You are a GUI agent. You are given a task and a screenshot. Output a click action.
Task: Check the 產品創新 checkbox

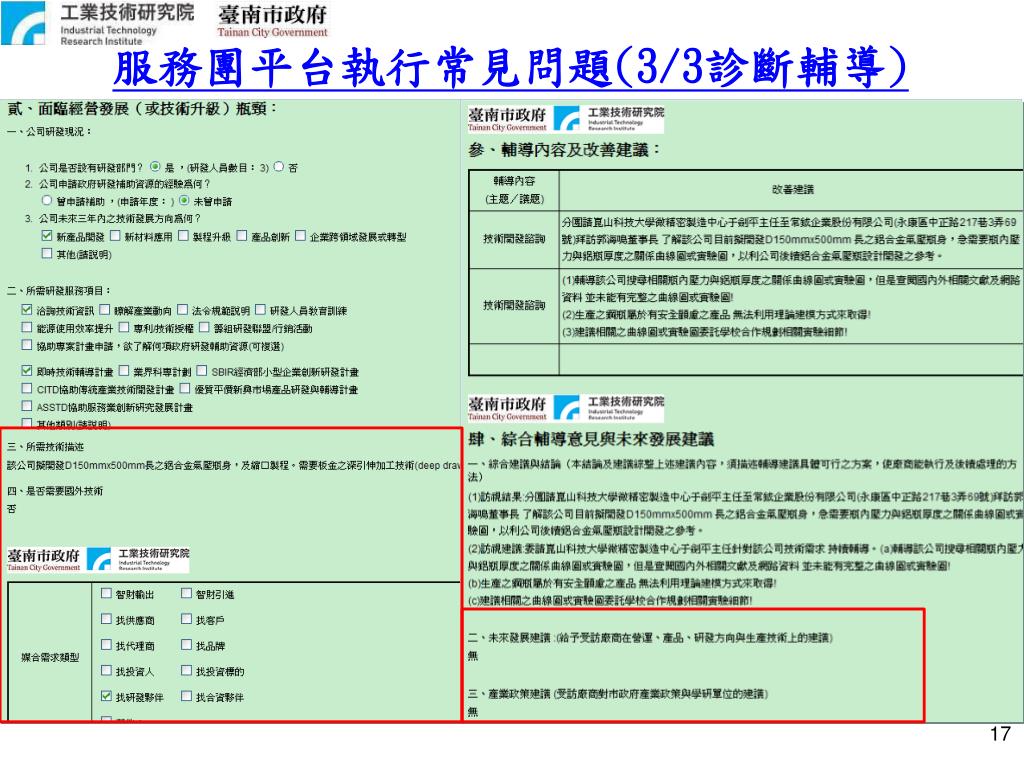(242, 236)
